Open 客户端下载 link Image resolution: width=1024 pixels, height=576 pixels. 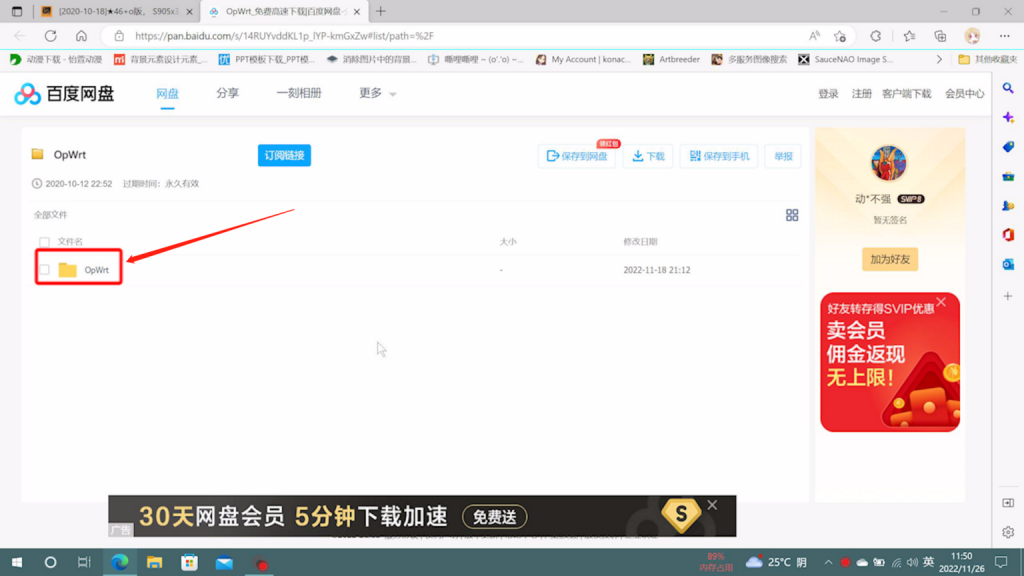click(x=906, y=94)
